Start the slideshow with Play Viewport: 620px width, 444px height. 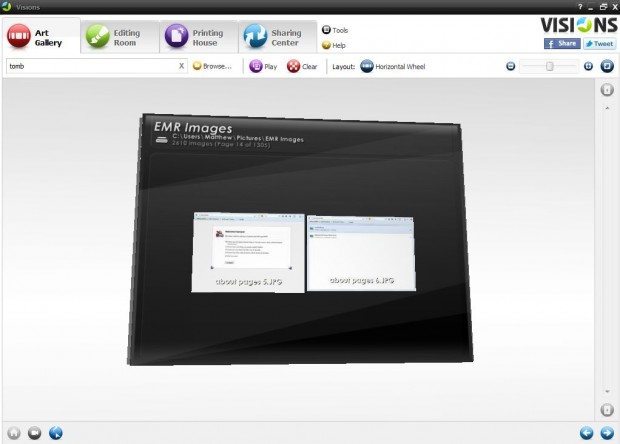click(x=263, y=66)
